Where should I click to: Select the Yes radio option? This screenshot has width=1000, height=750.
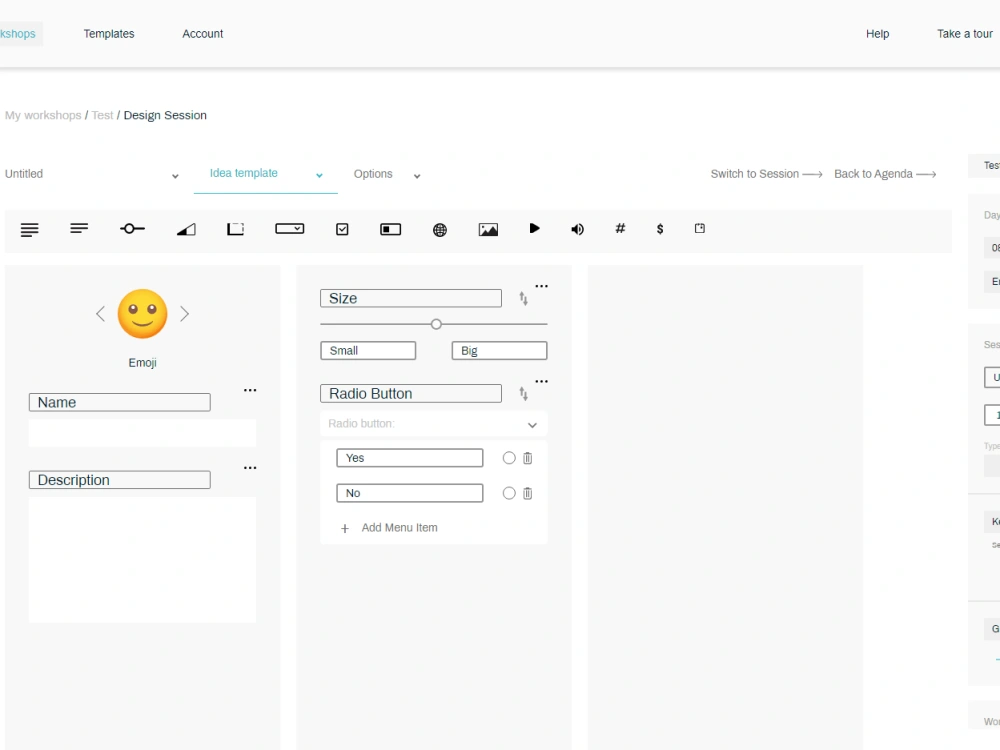(x=509, y=458)
